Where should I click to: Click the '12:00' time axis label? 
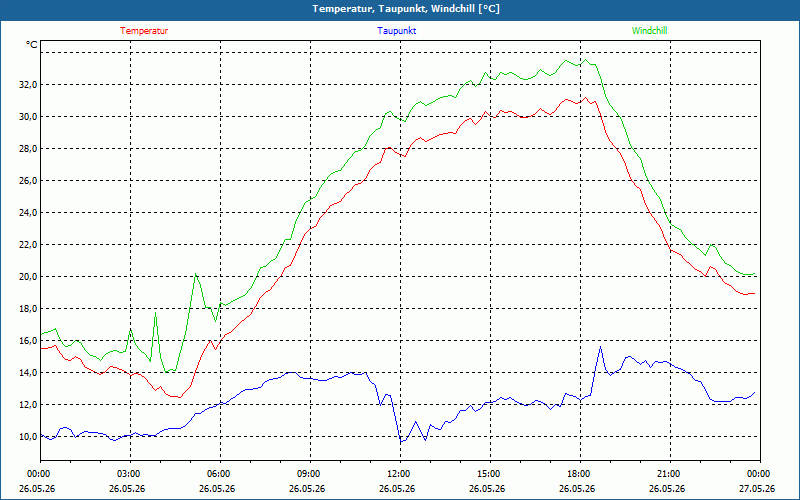398,474
